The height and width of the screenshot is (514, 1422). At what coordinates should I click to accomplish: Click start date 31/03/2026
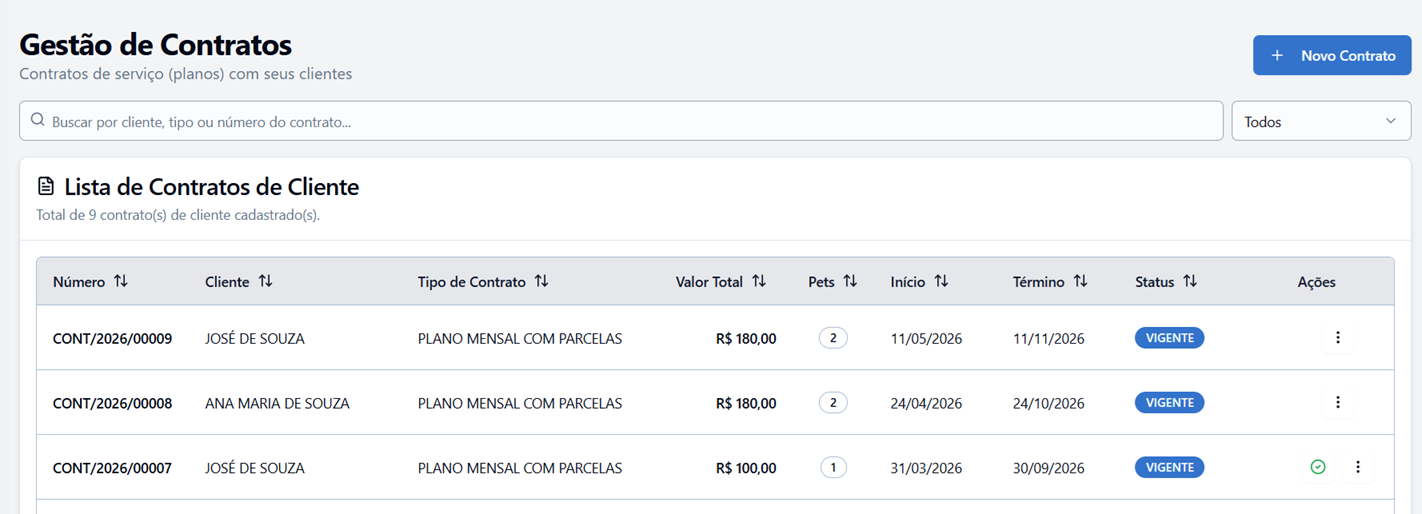point(926,468)
